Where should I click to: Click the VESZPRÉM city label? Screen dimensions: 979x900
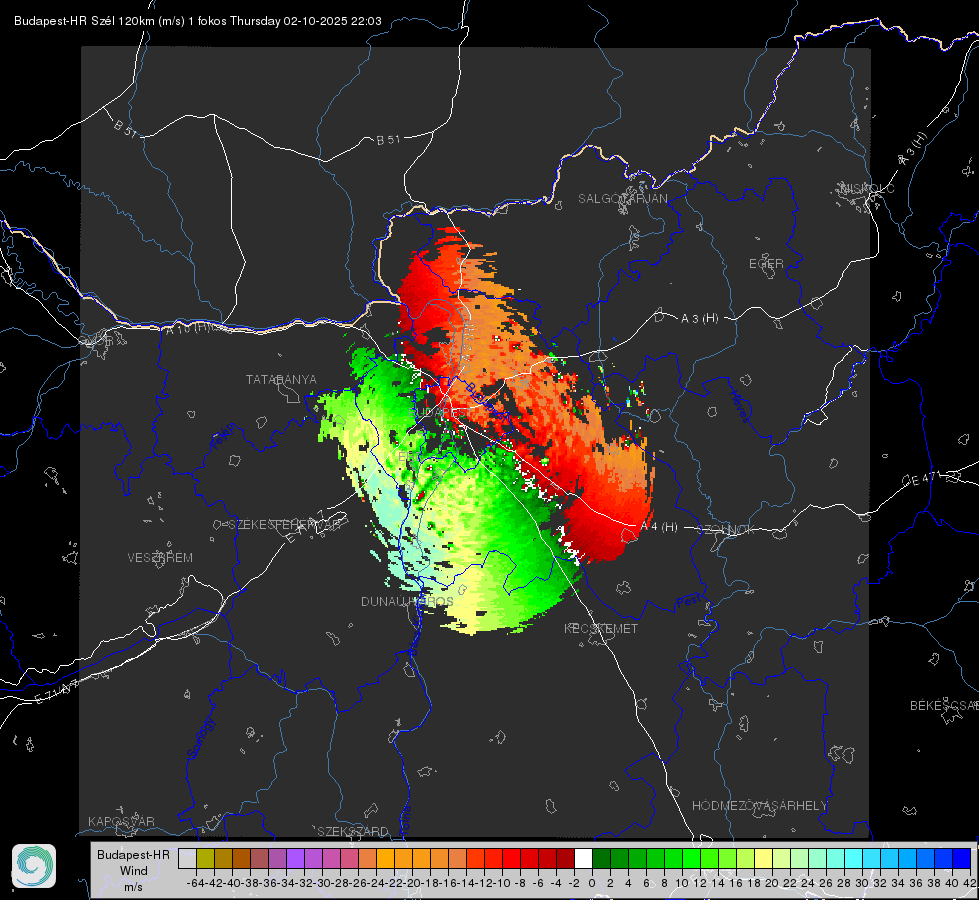click(160, 557)
